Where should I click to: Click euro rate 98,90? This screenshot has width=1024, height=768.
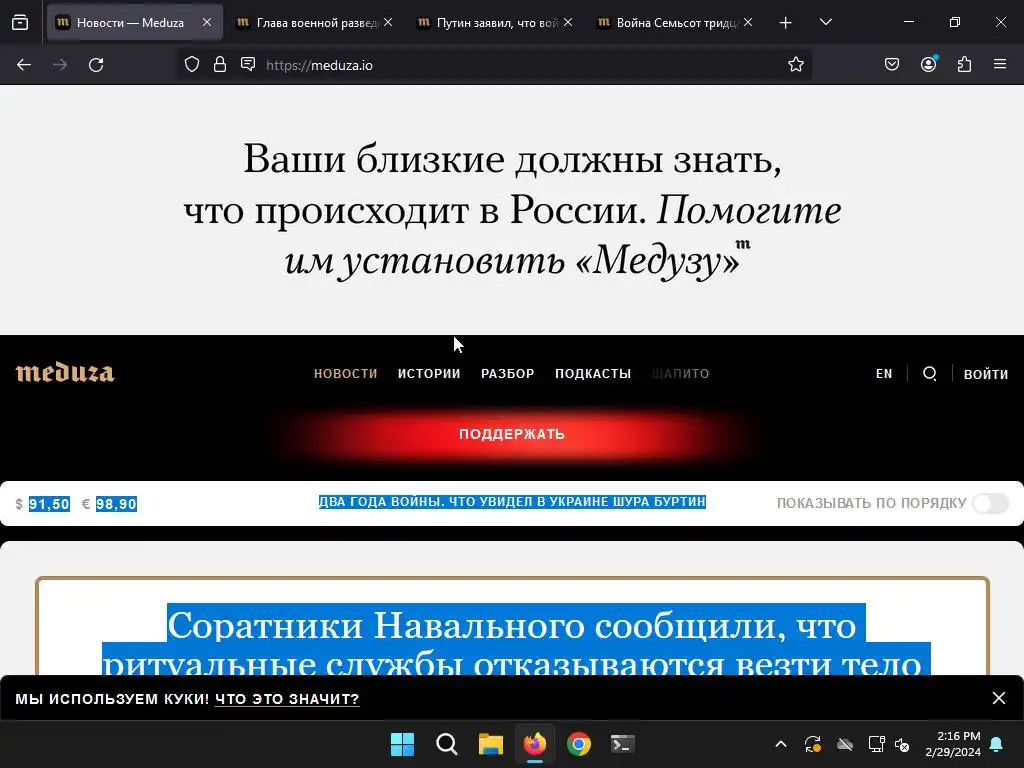[x=116, y=504]
